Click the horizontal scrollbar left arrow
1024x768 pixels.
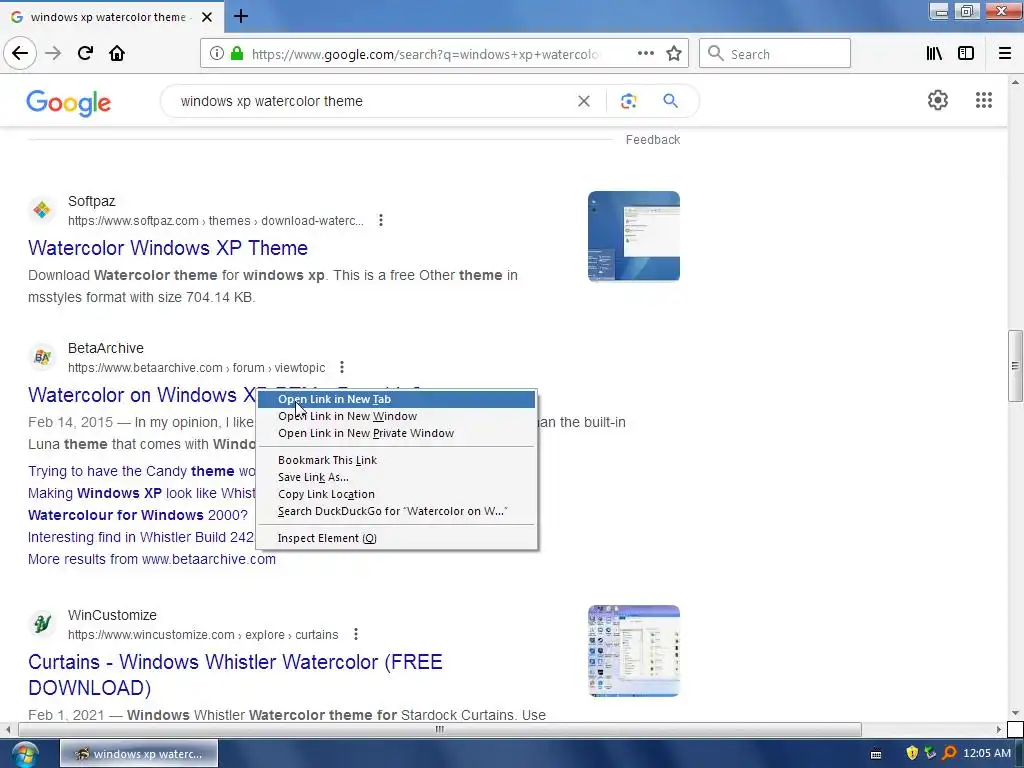[8, 729]
